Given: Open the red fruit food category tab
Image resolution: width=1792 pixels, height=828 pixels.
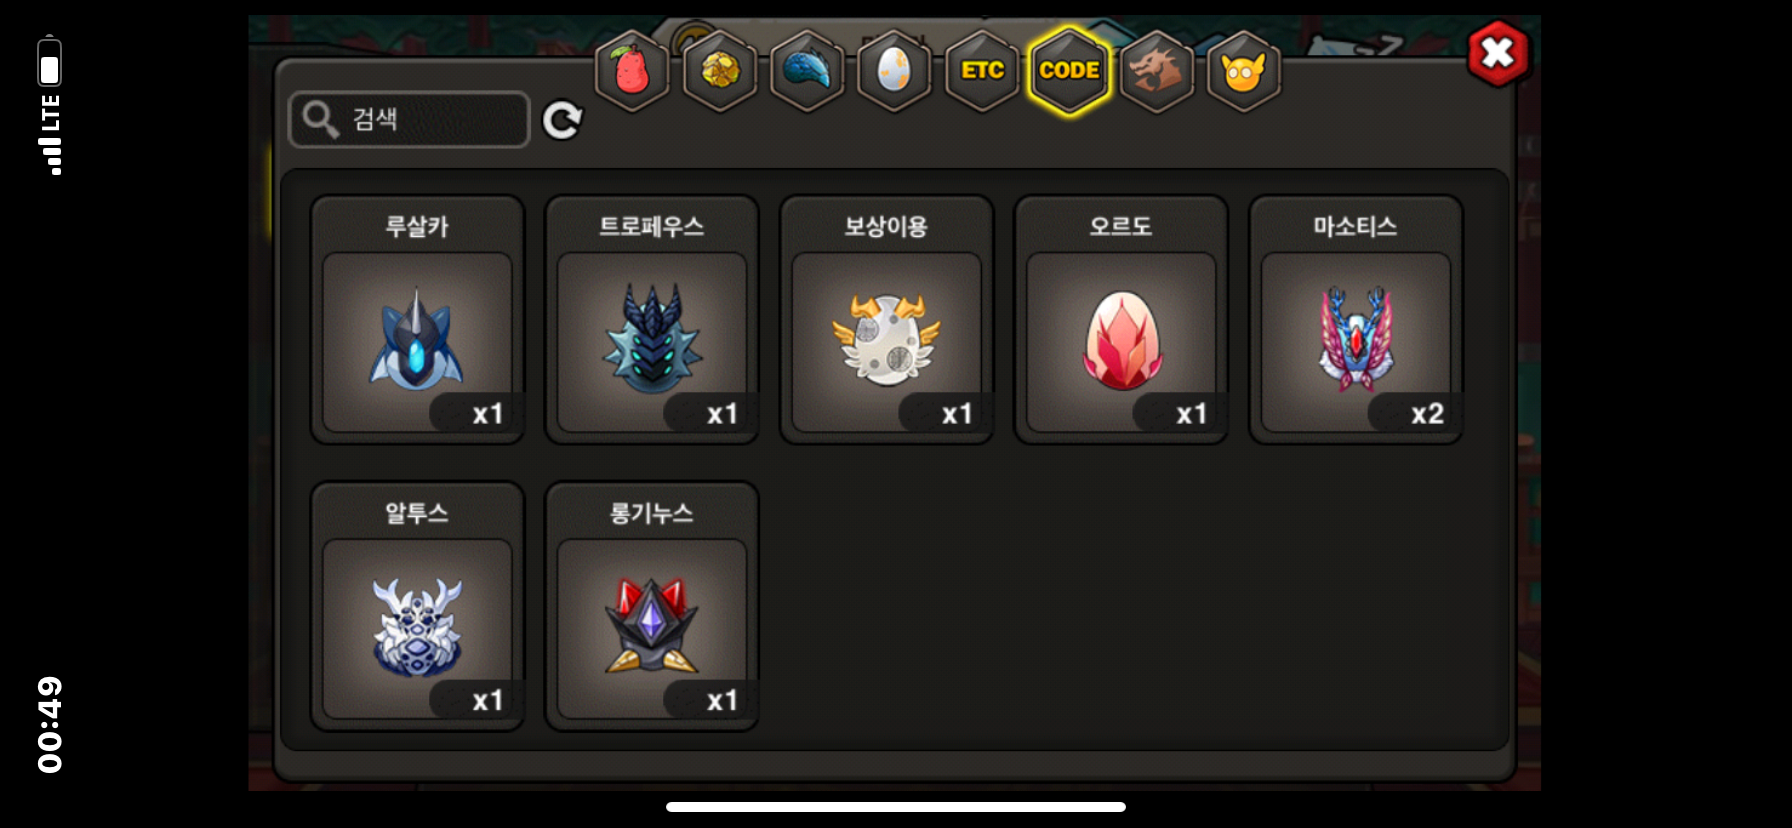Looking at the screenshot, I should click(632, 71).
